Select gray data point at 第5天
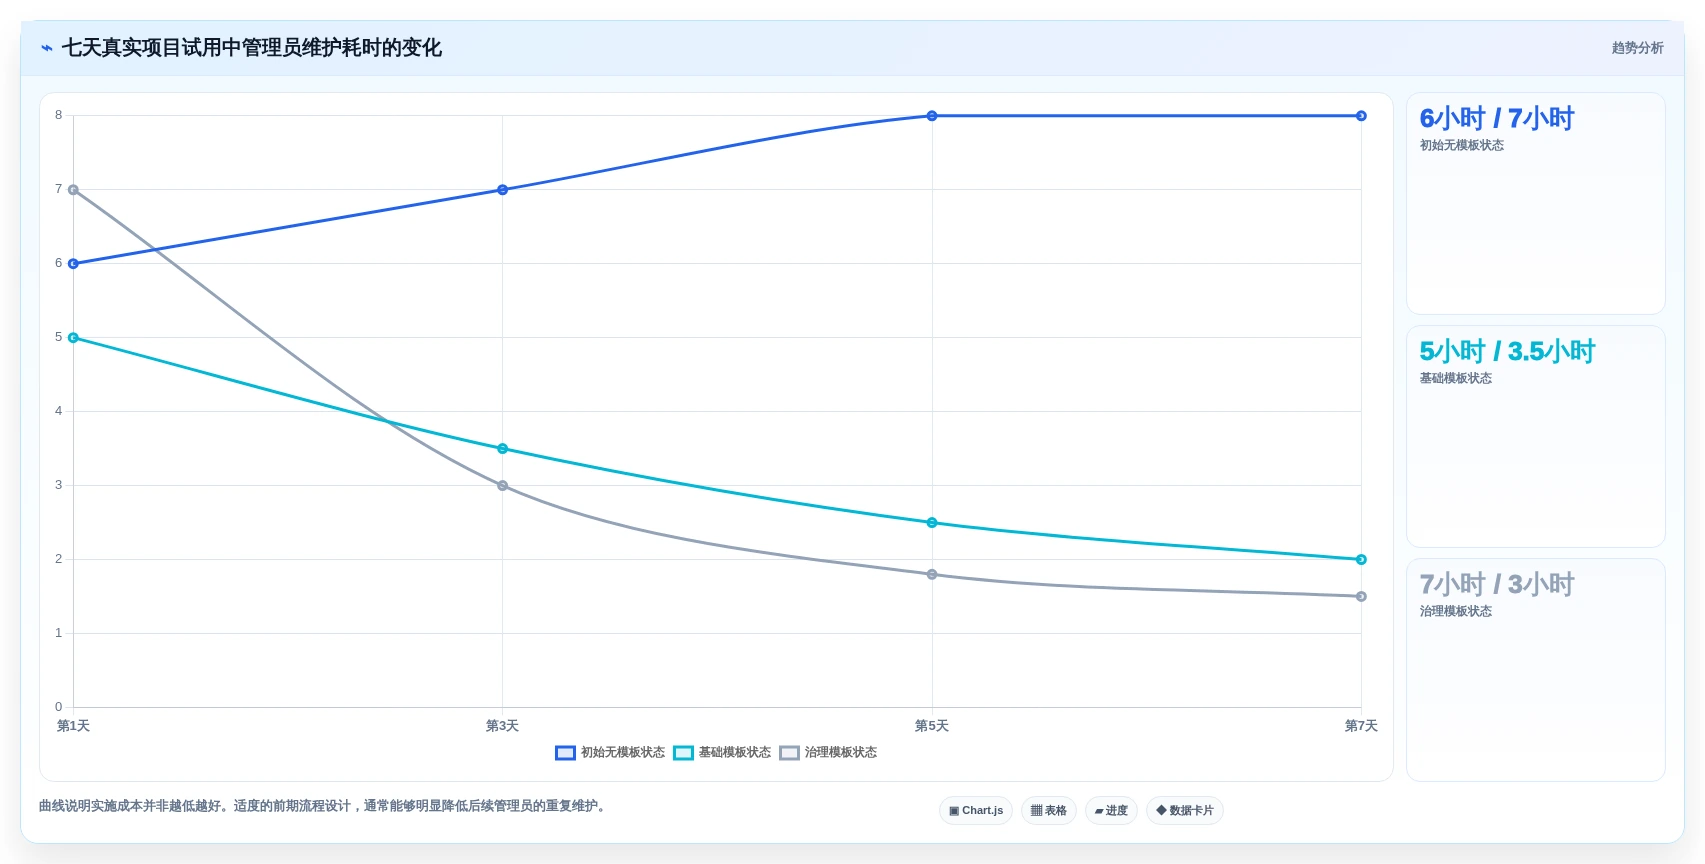This screenshot has height=864, width=1705. (932, 575)
